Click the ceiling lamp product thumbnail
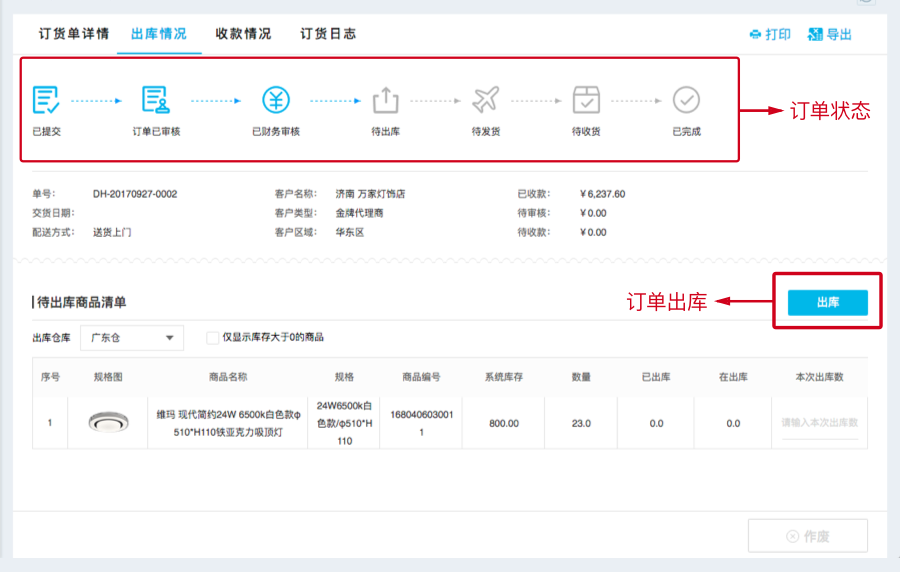The height and width of the screenshot is (572, 900). pyautogui.click(x=108, y=423)
